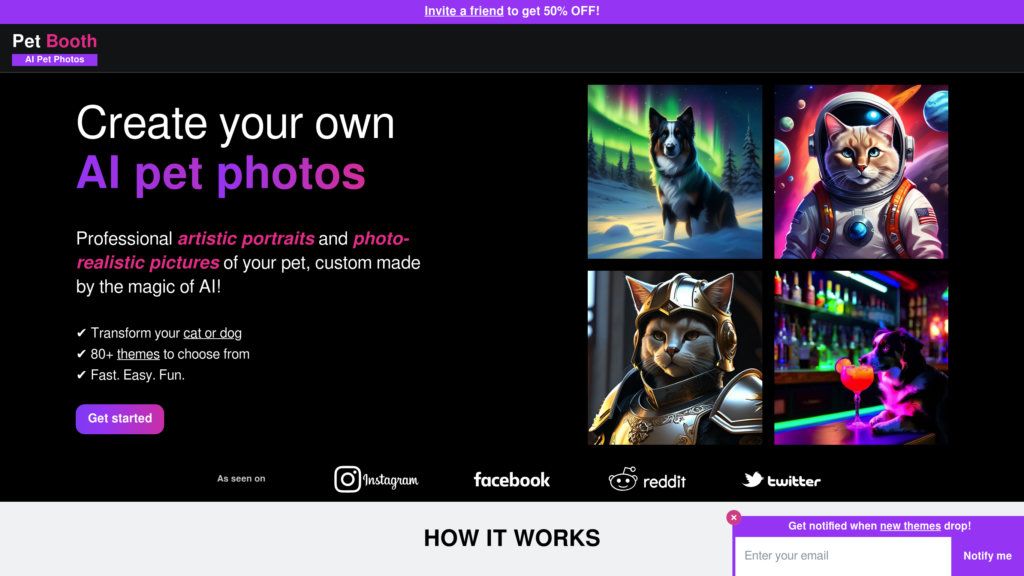Click the facebook logo
The width and height of the screenshot is (1024, 576).
tap(512, 480)
